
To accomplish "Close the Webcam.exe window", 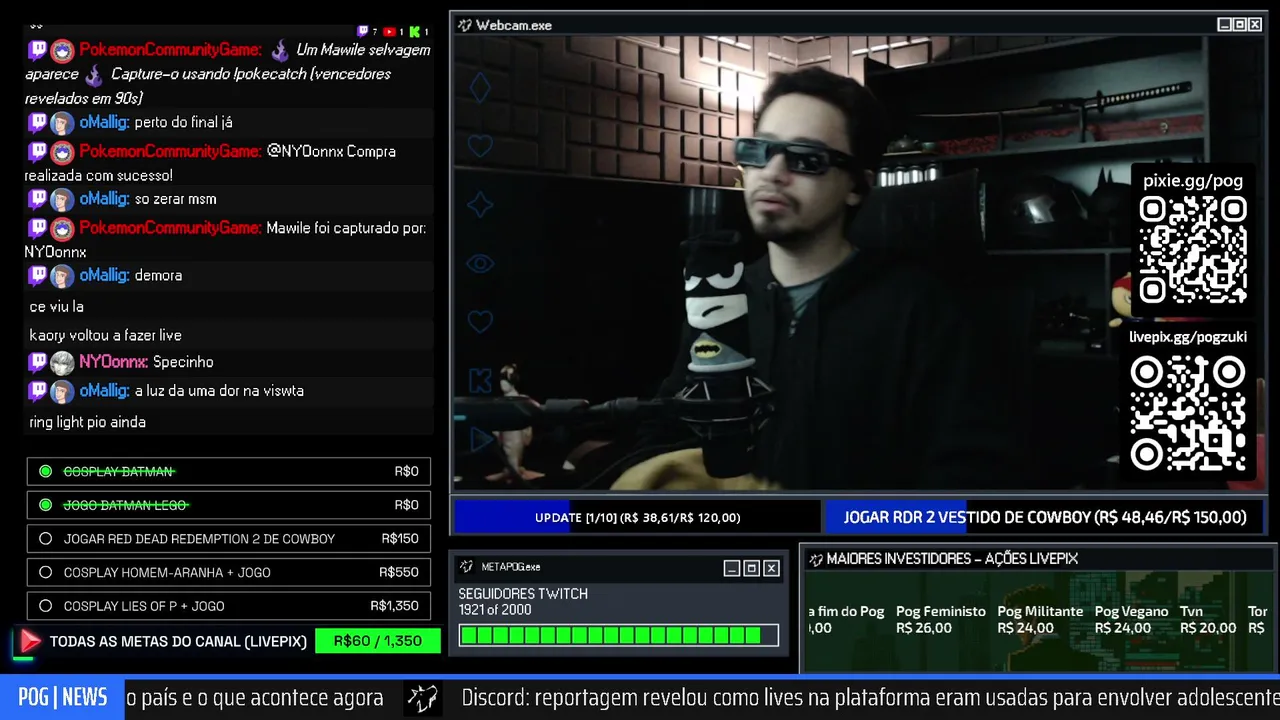I will point(1255,25).
